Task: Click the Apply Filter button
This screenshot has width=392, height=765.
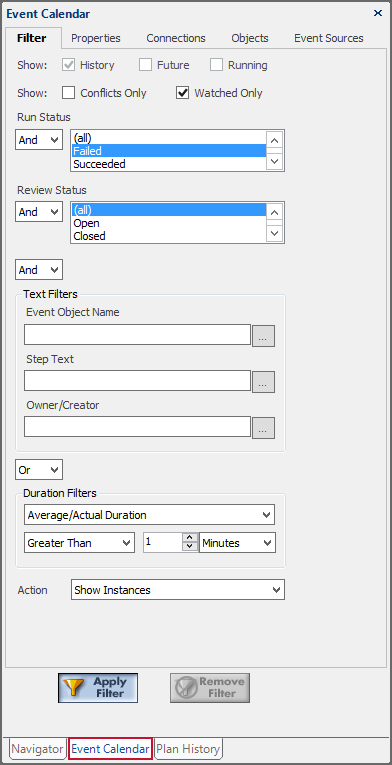Action: pos(98,688)
